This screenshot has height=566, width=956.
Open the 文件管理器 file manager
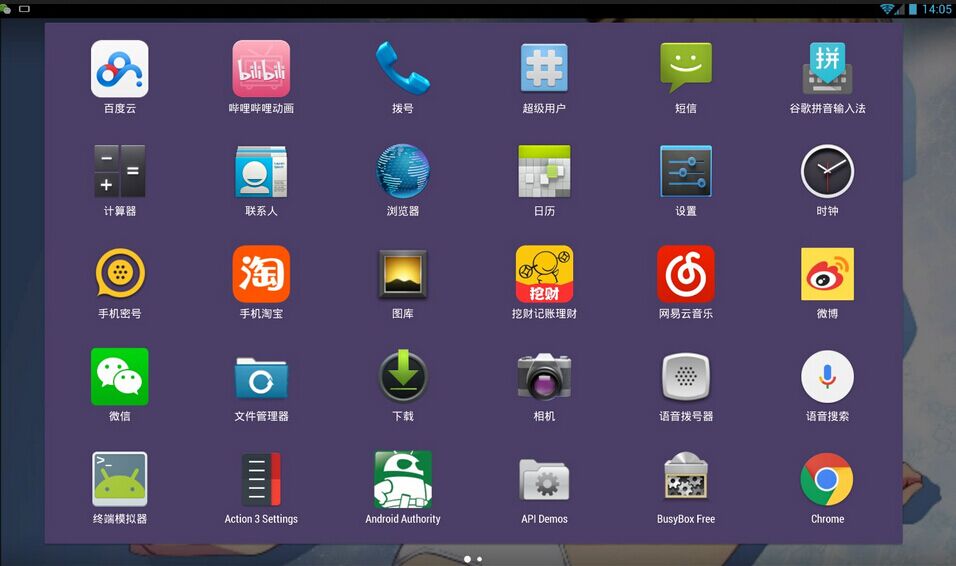[x=261, y=378]
